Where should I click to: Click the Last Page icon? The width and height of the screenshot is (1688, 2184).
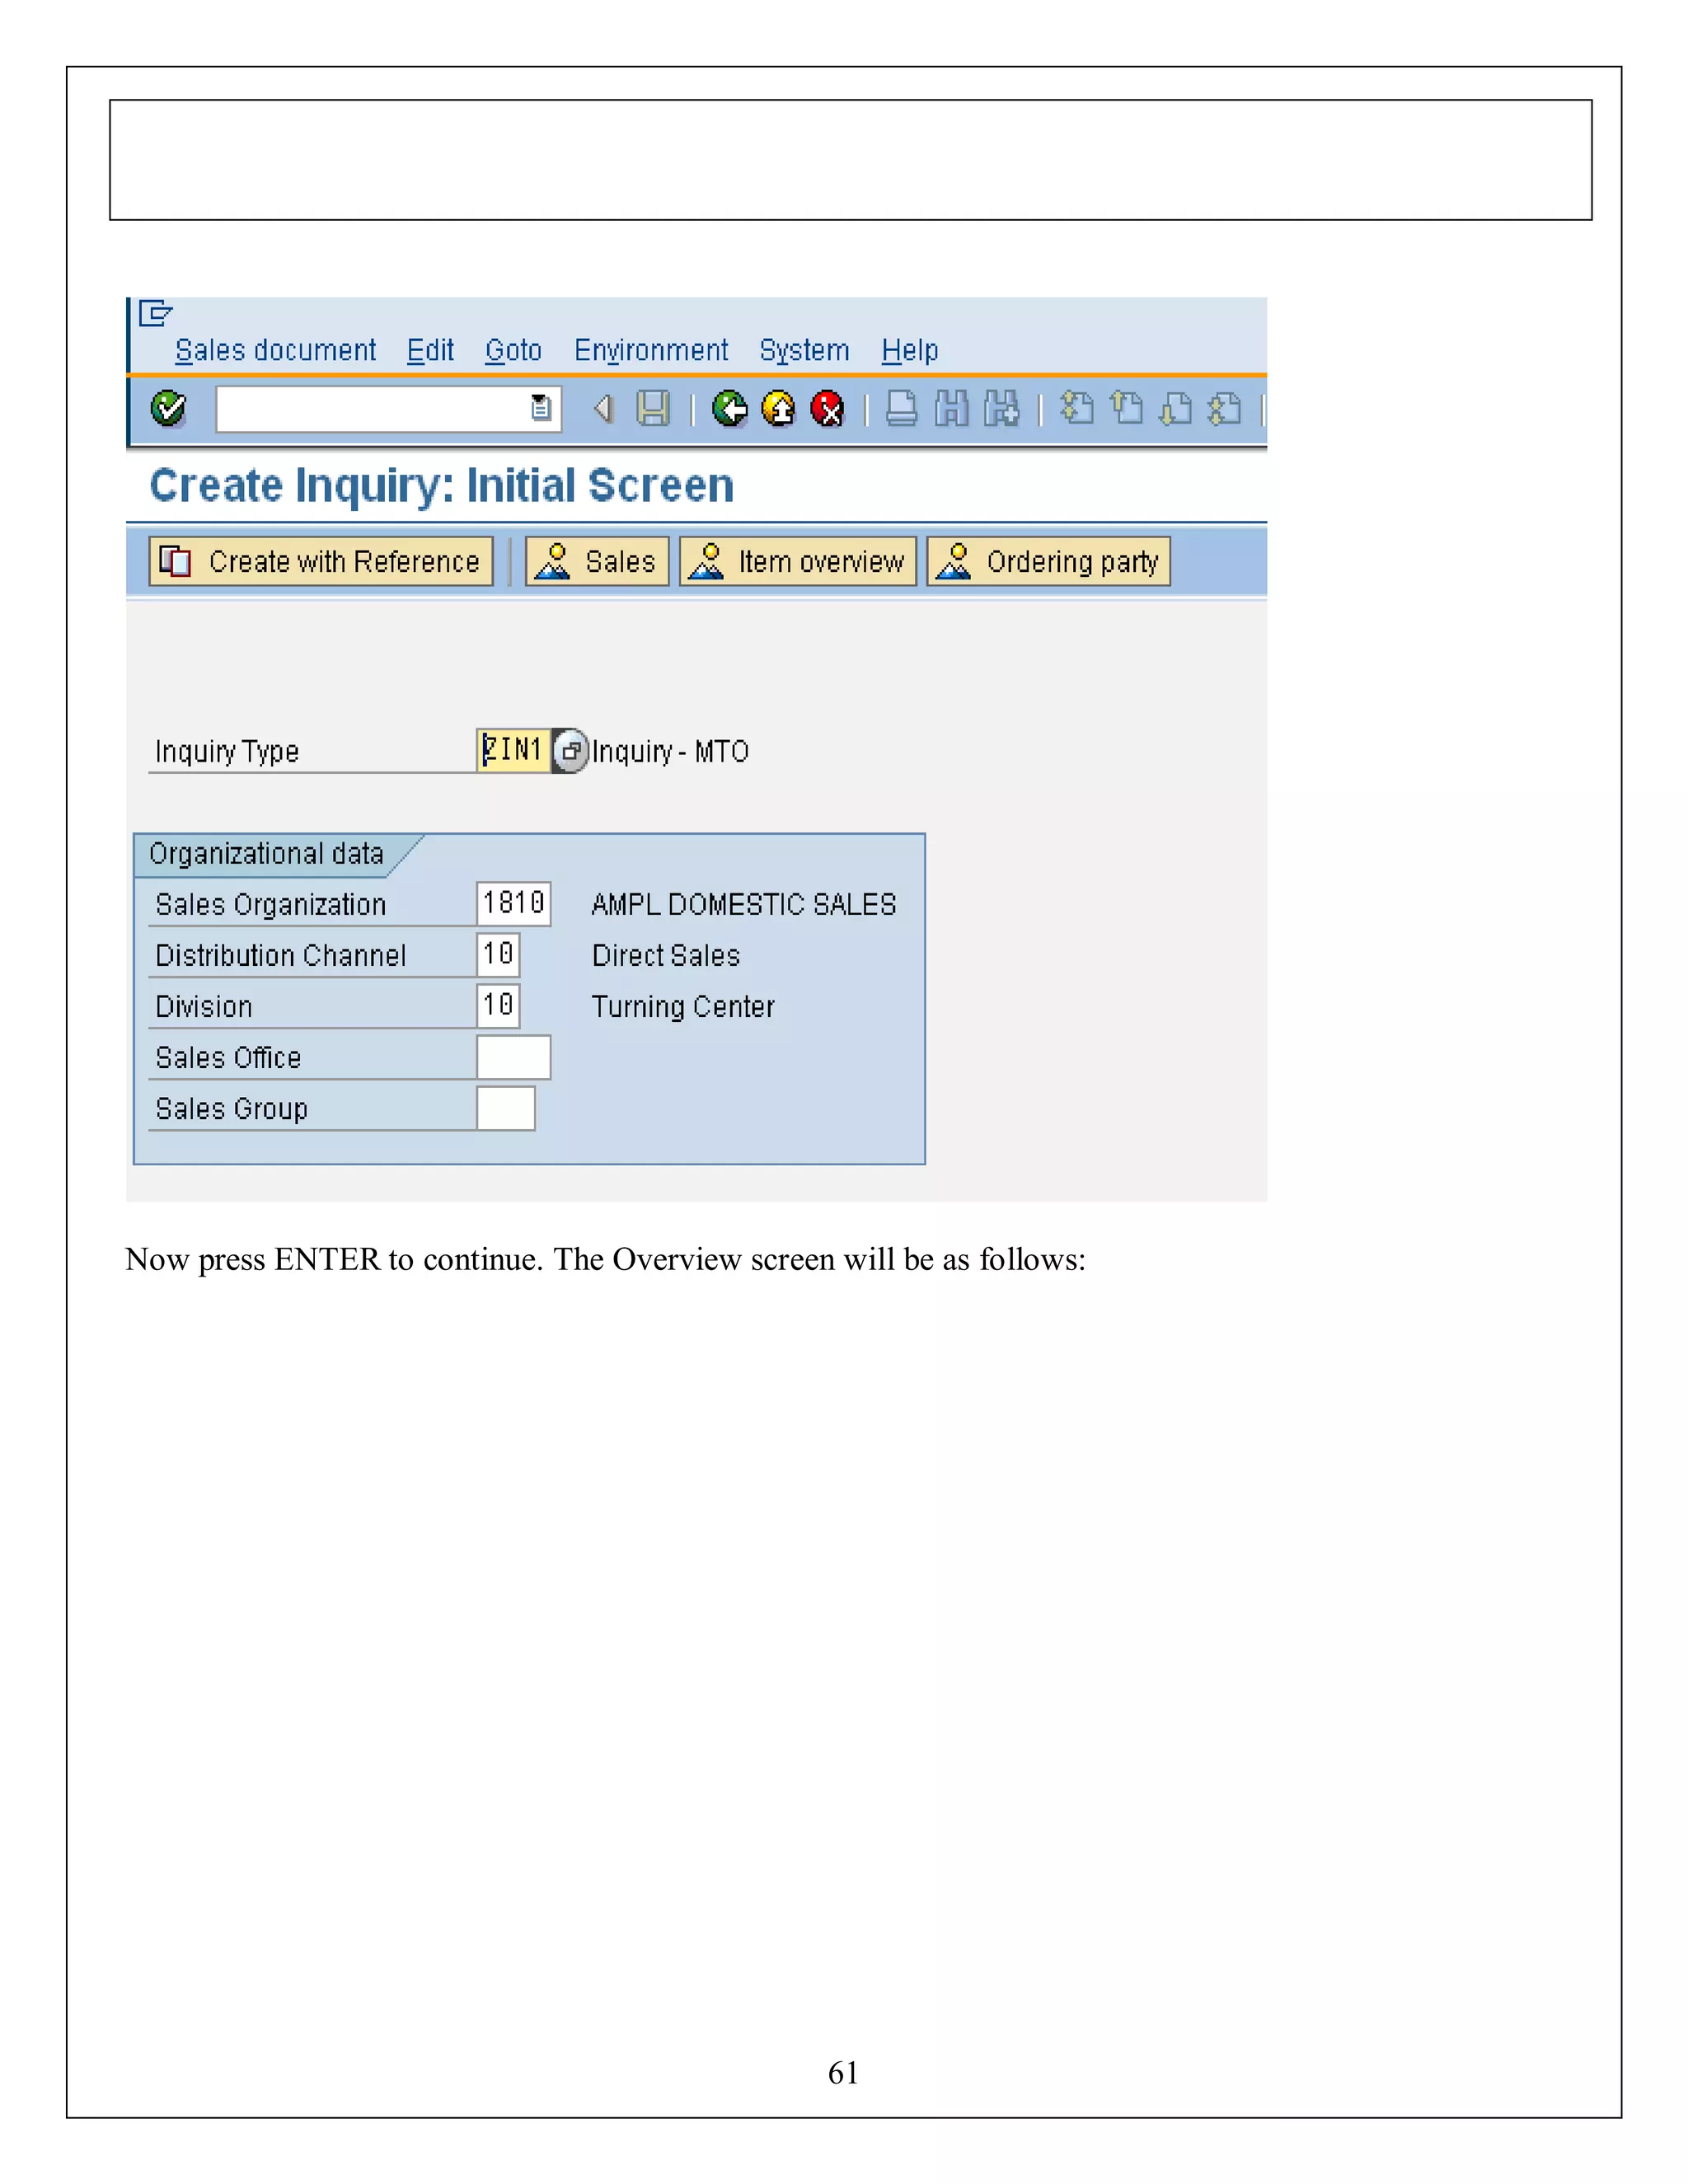coord(1225,408)
